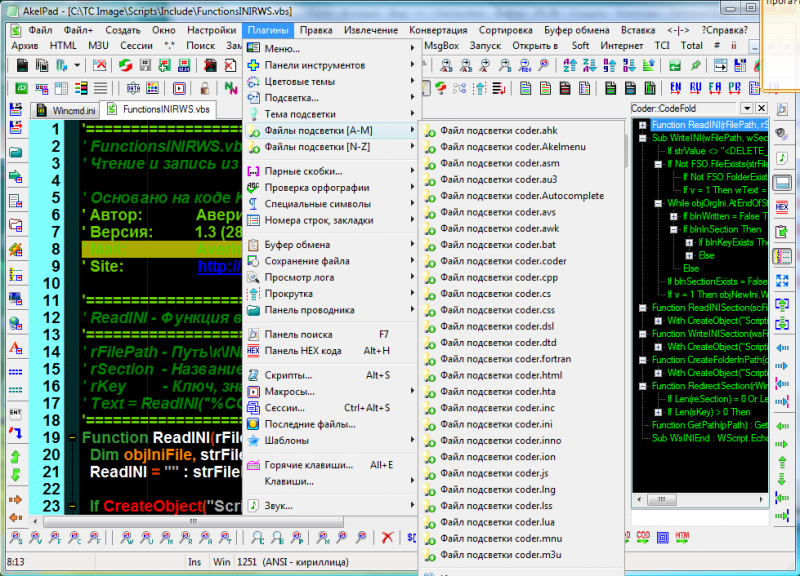Click the RU language toolbar icon
Screen dimensions: 800x576
(694, 88)
